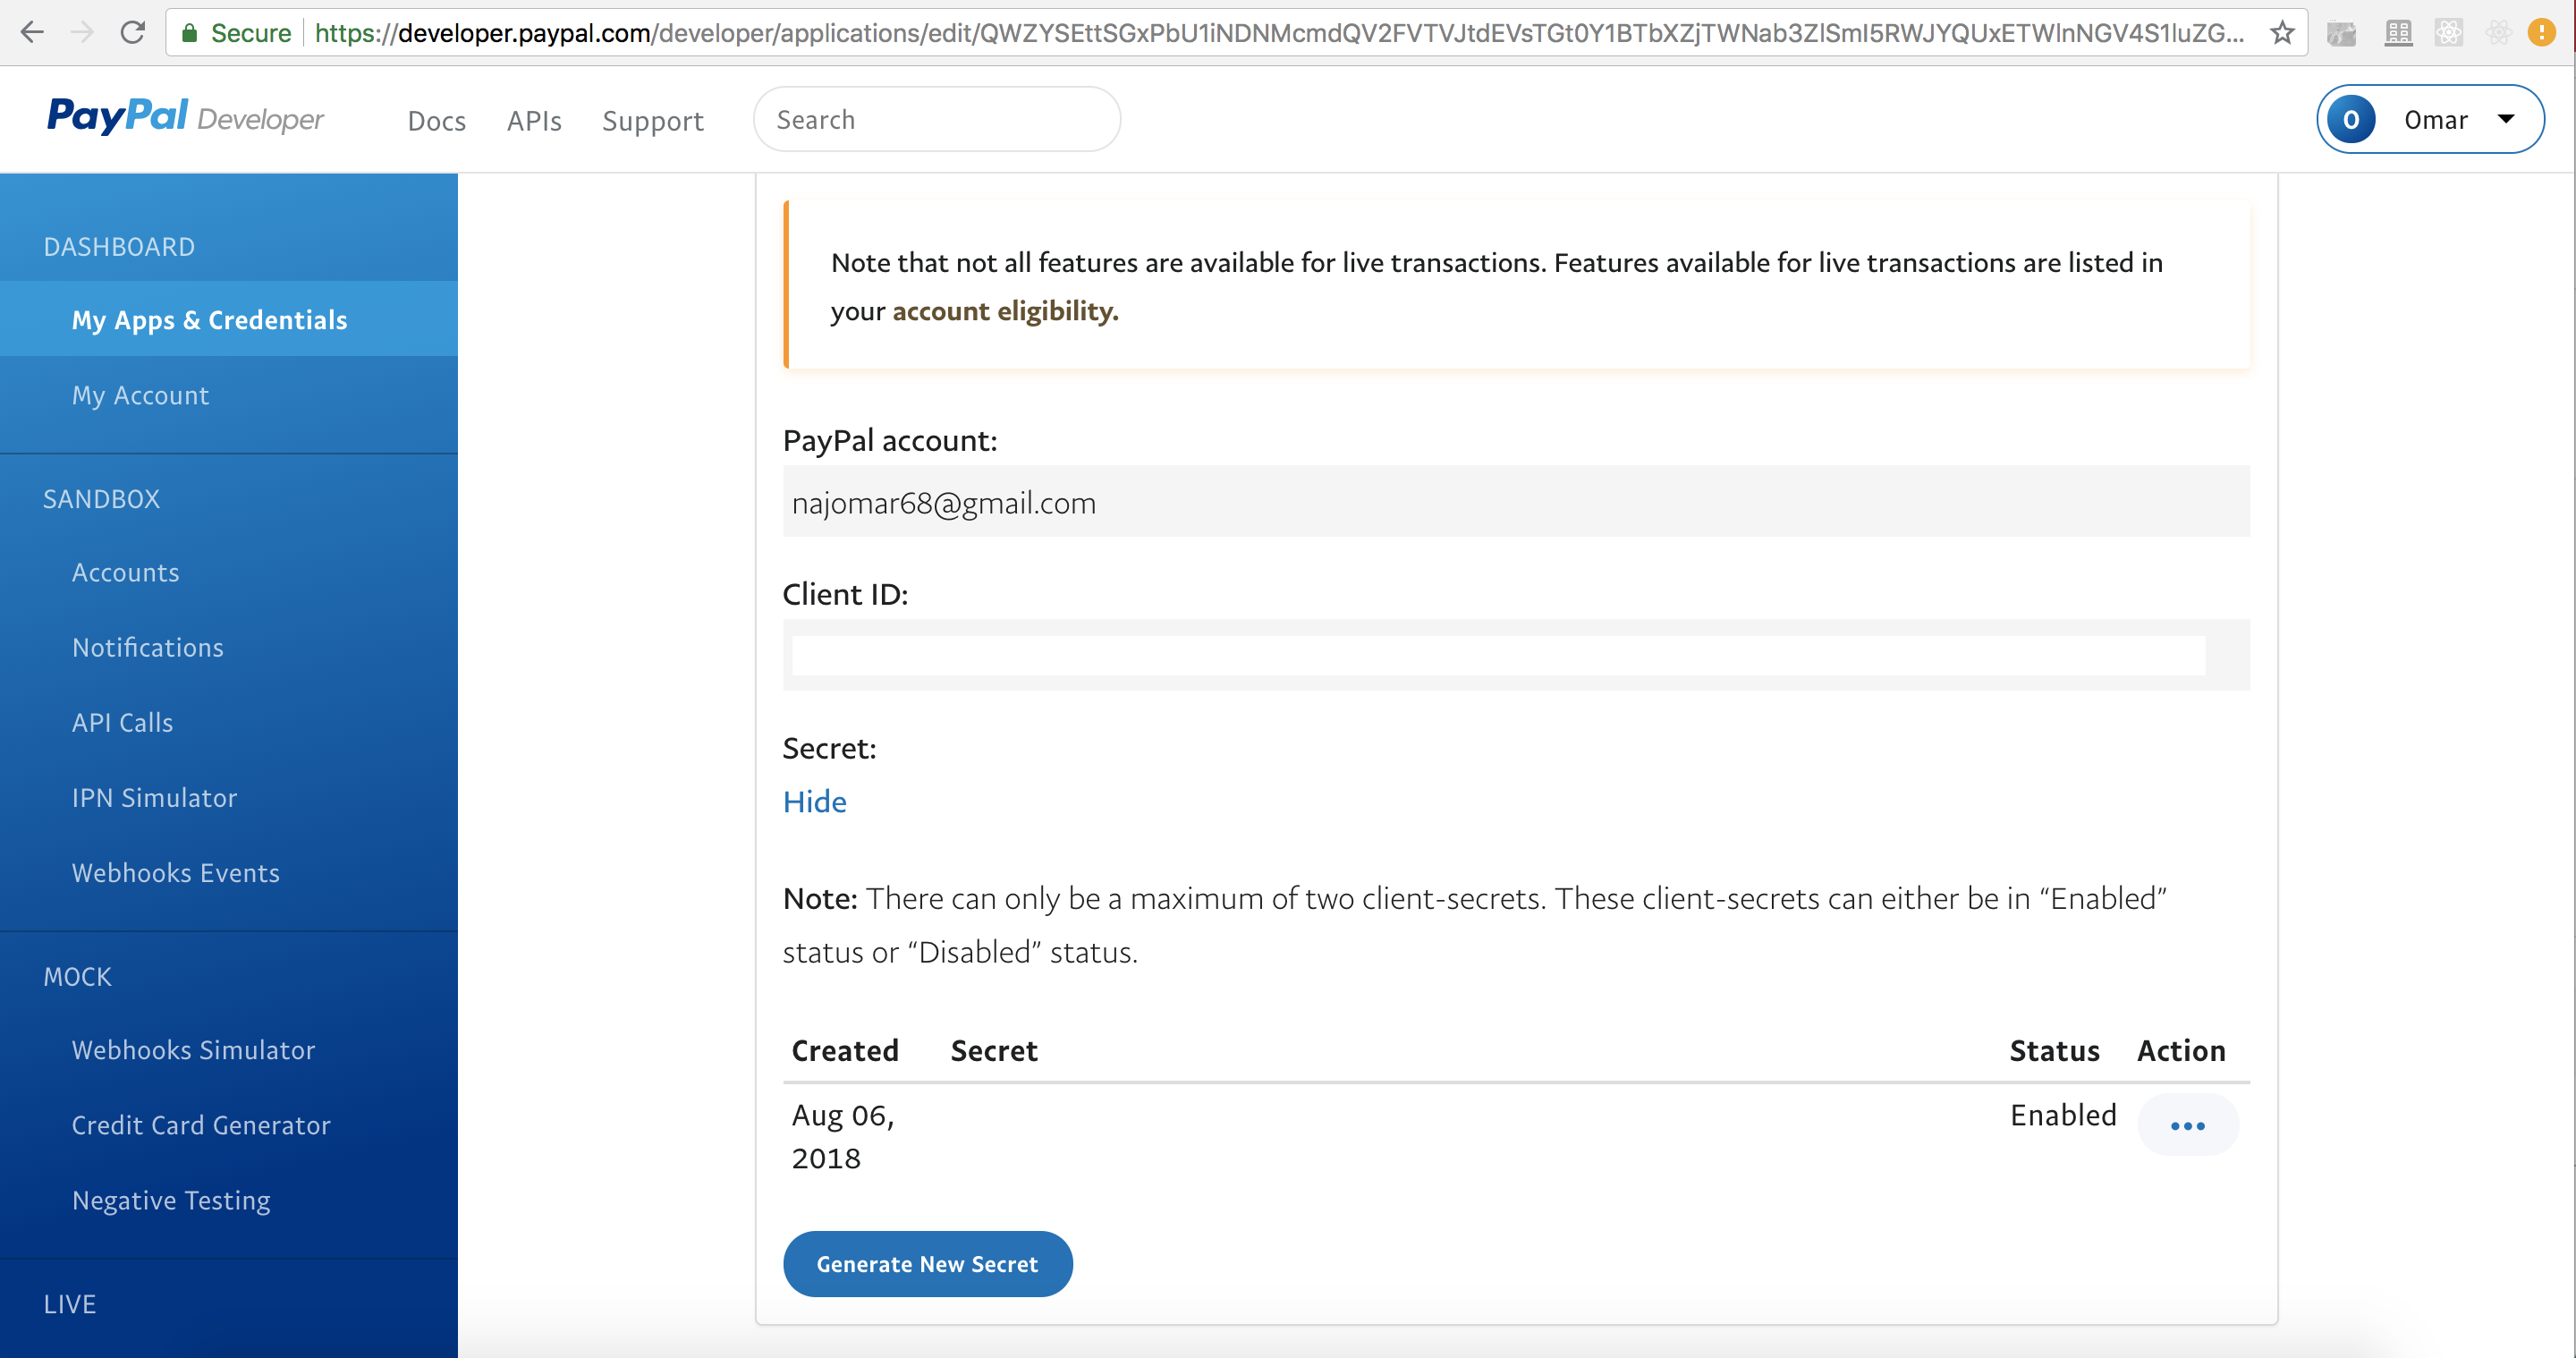Click the LIVE section heading
Image resolution: width=2576 pixels, height=1358 pixels.
coord(70,1303)
